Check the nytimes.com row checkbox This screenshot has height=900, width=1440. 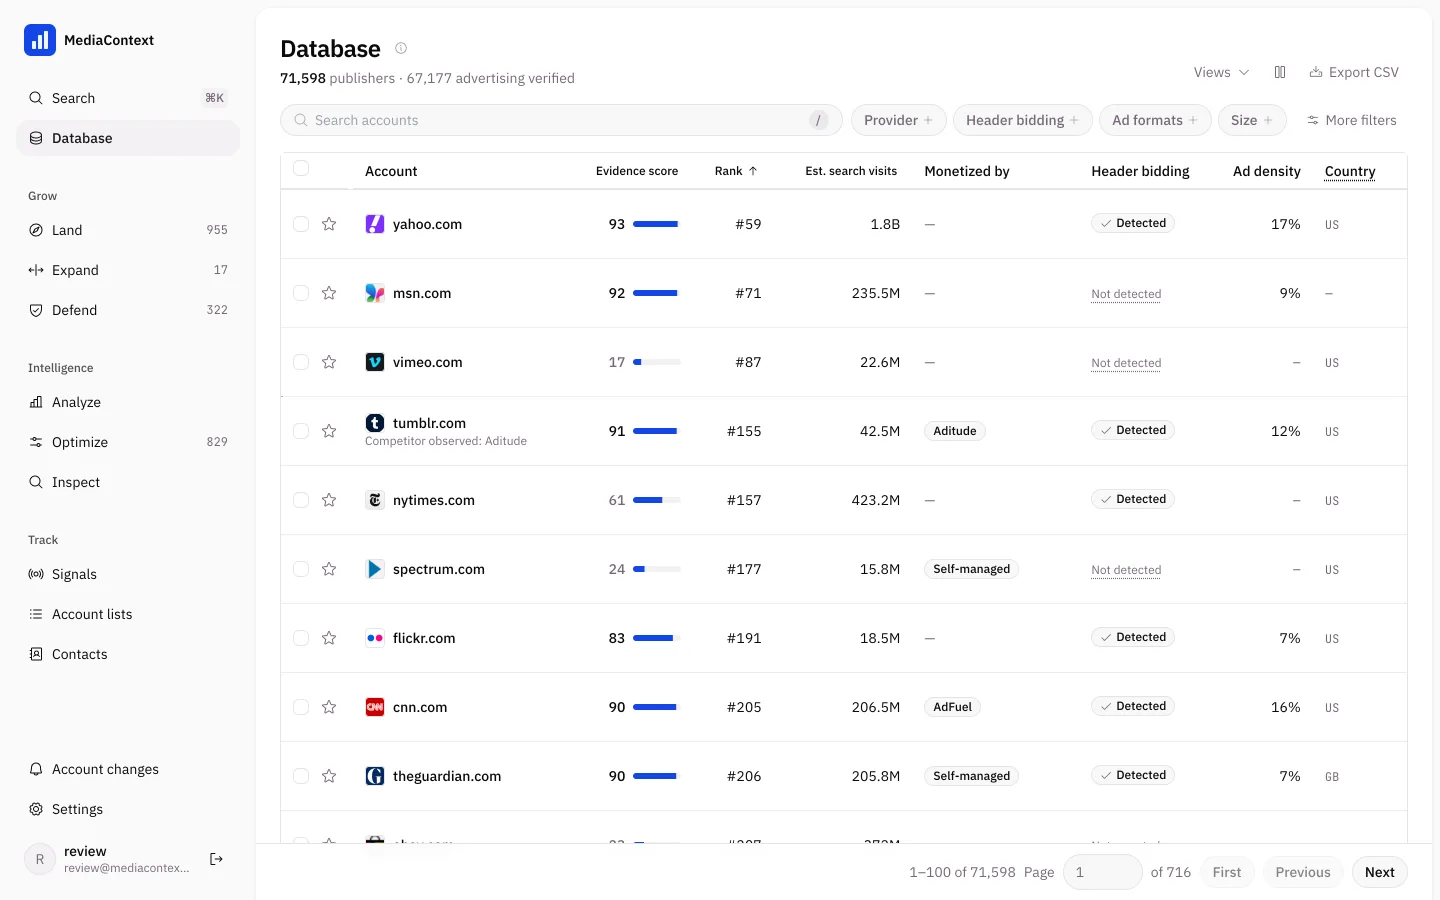click(301, 500)
